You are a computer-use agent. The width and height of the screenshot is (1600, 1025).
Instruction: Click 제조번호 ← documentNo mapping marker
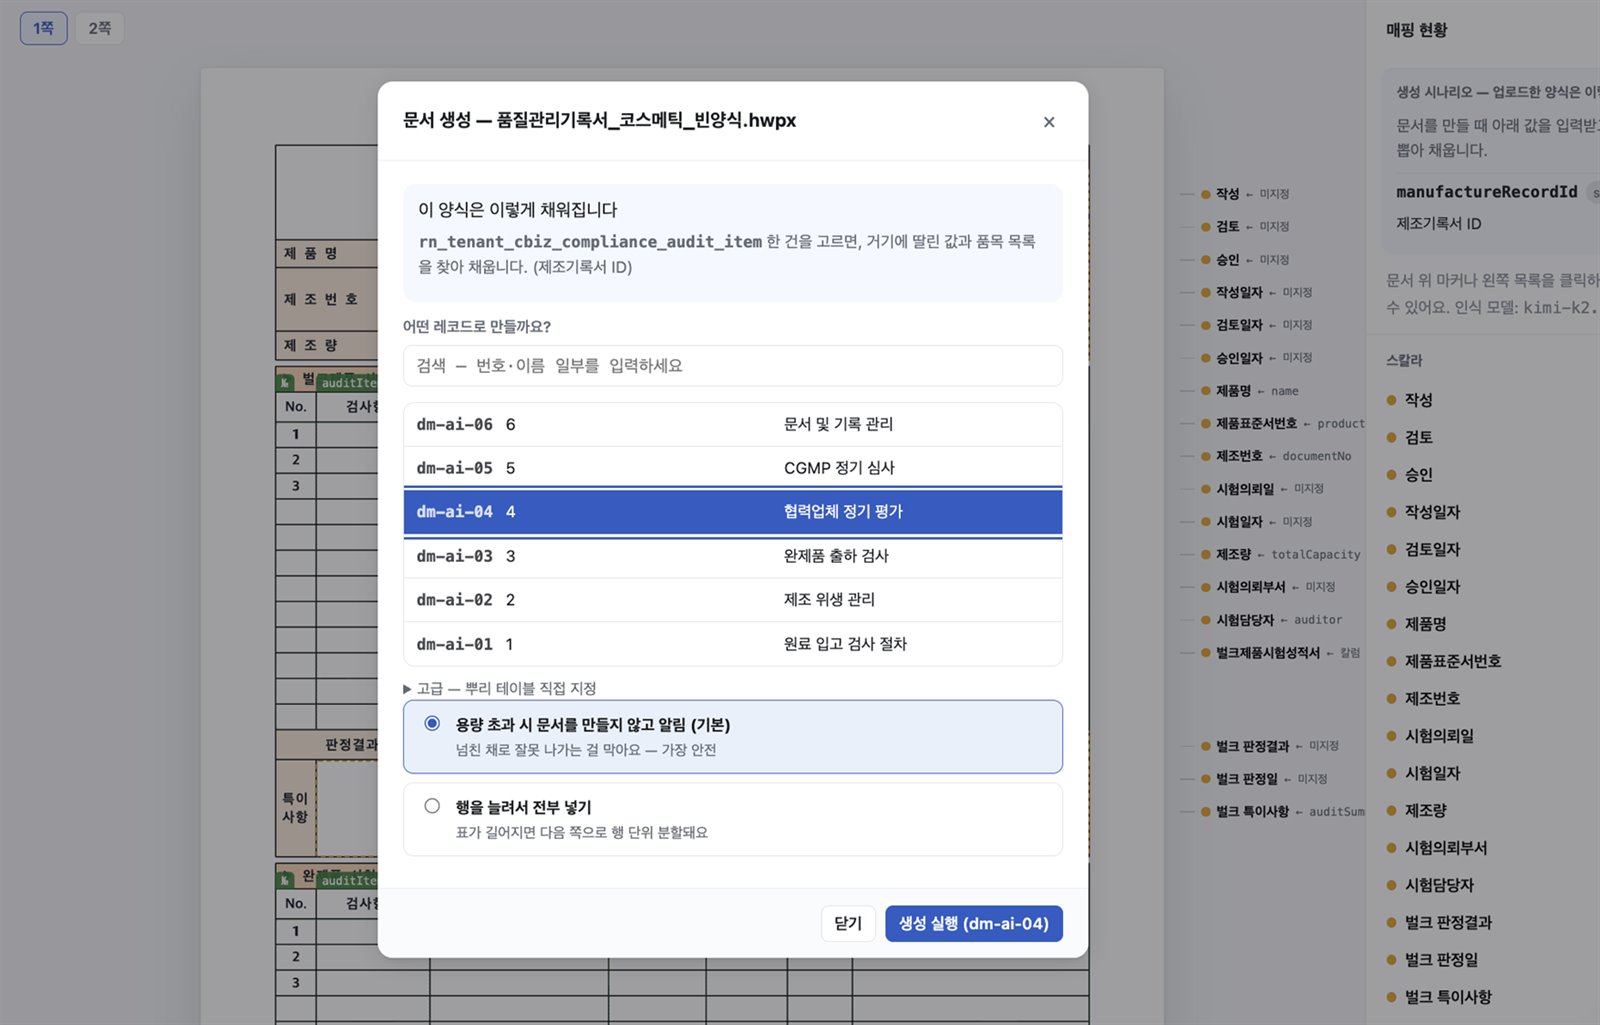pos(1276,456)
